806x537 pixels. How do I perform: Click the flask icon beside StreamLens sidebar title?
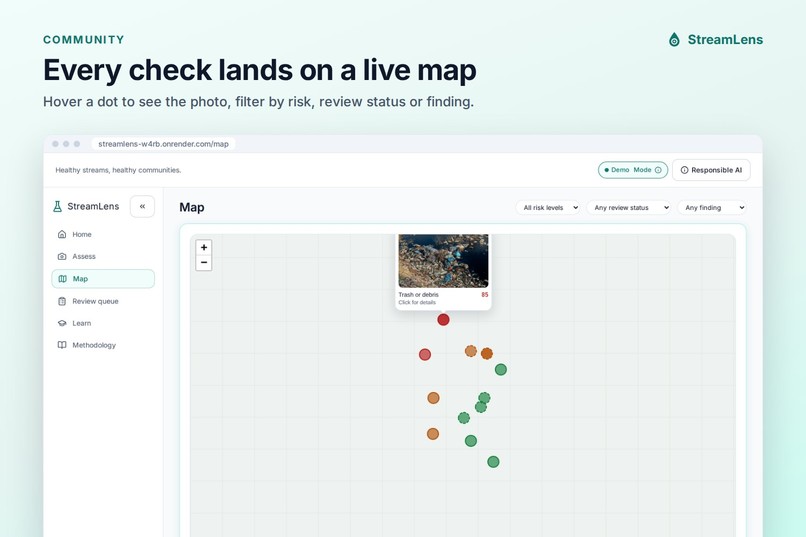tap(57, 207)
